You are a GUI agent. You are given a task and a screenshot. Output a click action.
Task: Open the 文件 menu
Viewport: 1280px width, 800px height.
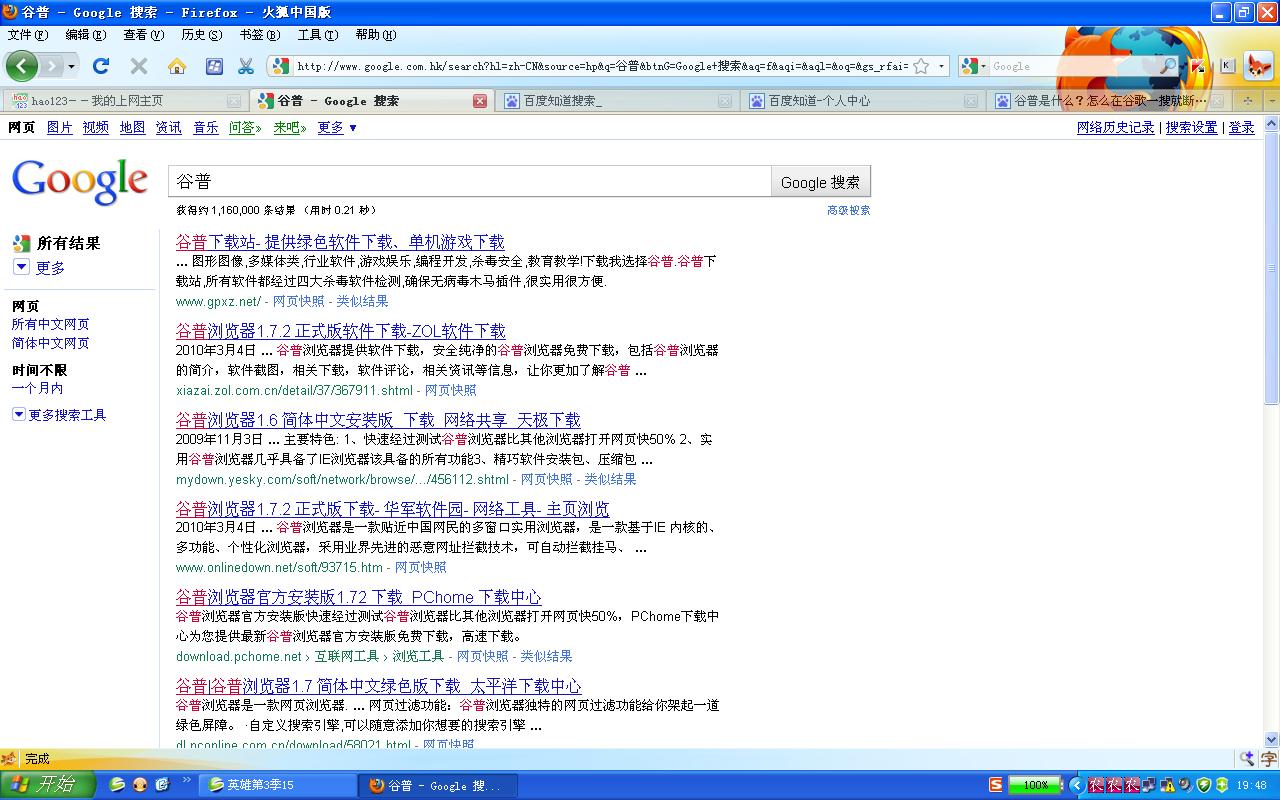click(x=27, y=35)
